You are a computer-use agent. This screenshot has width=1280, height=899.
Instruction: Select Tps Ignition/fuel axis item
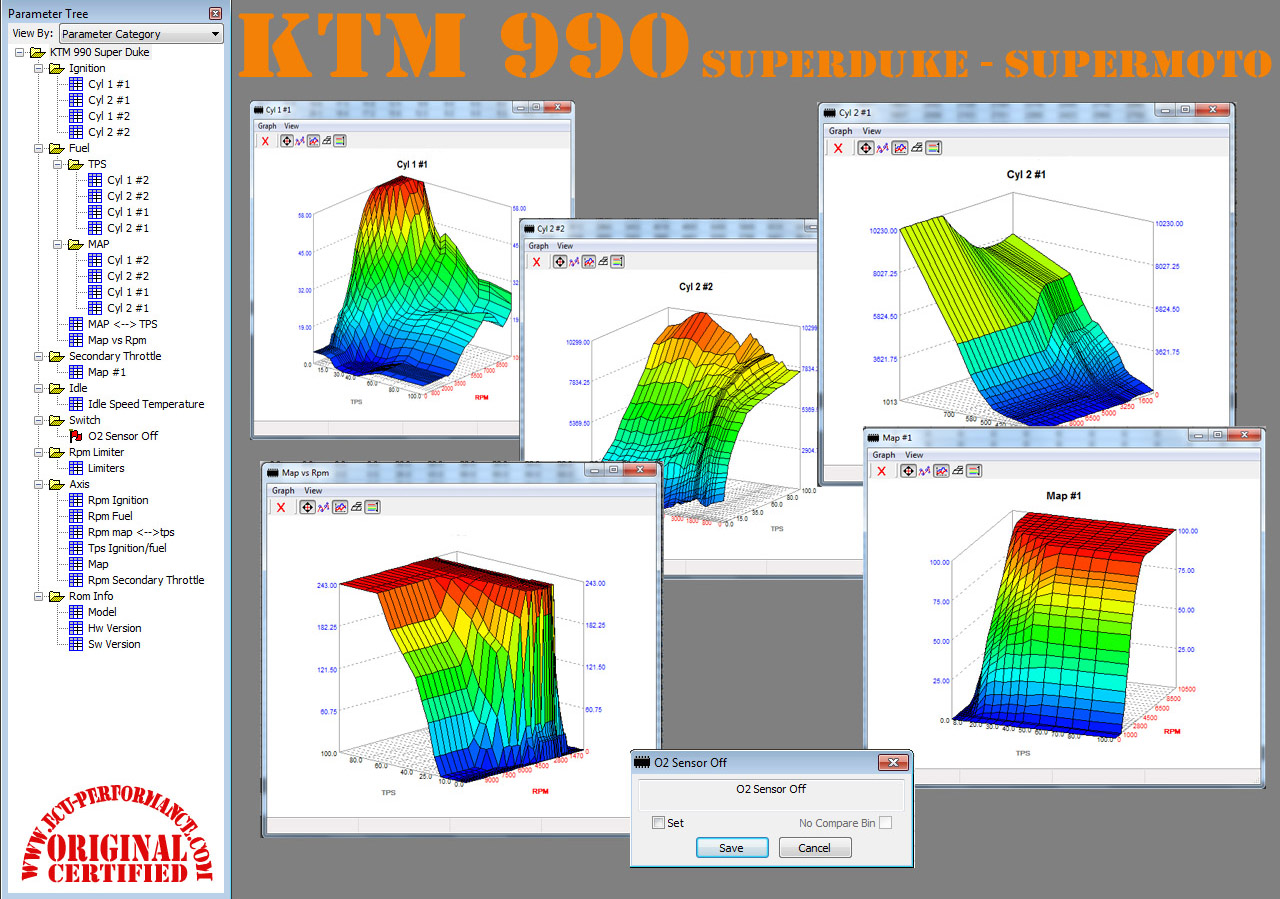(127, 548)
